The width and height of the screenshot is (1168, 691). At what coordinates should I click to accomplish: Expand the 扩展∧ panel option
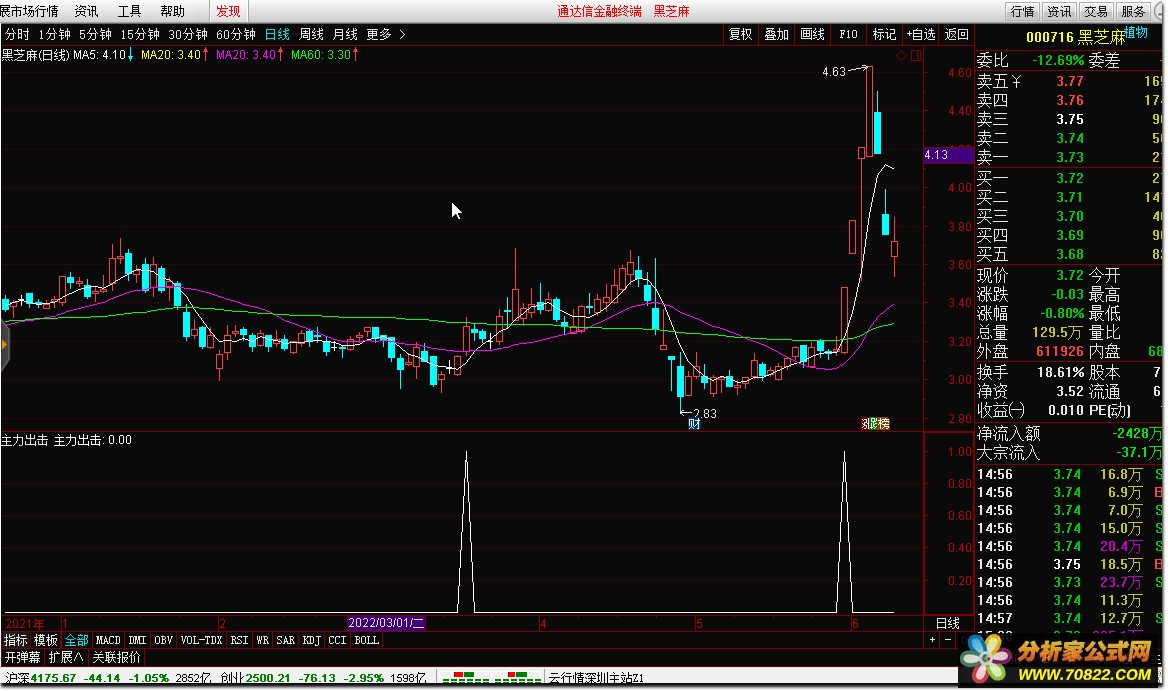tap(66, 657)
